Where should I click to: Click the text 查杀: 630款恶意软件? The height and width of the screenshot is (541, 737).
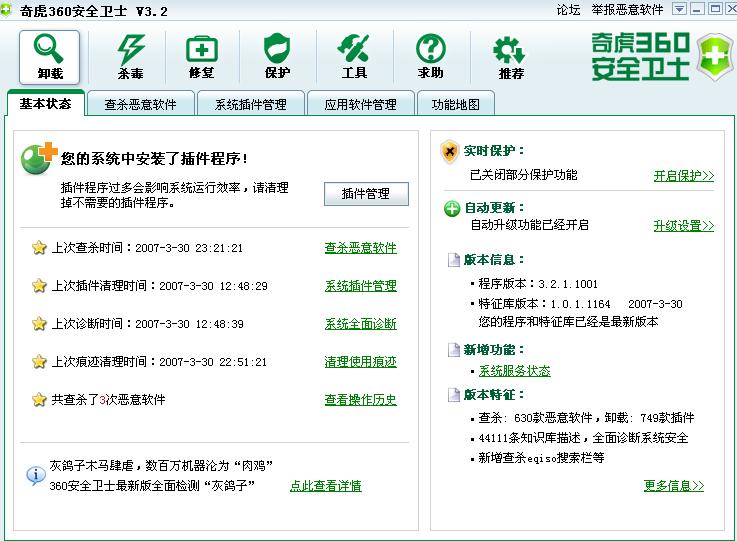coord(535,417)
